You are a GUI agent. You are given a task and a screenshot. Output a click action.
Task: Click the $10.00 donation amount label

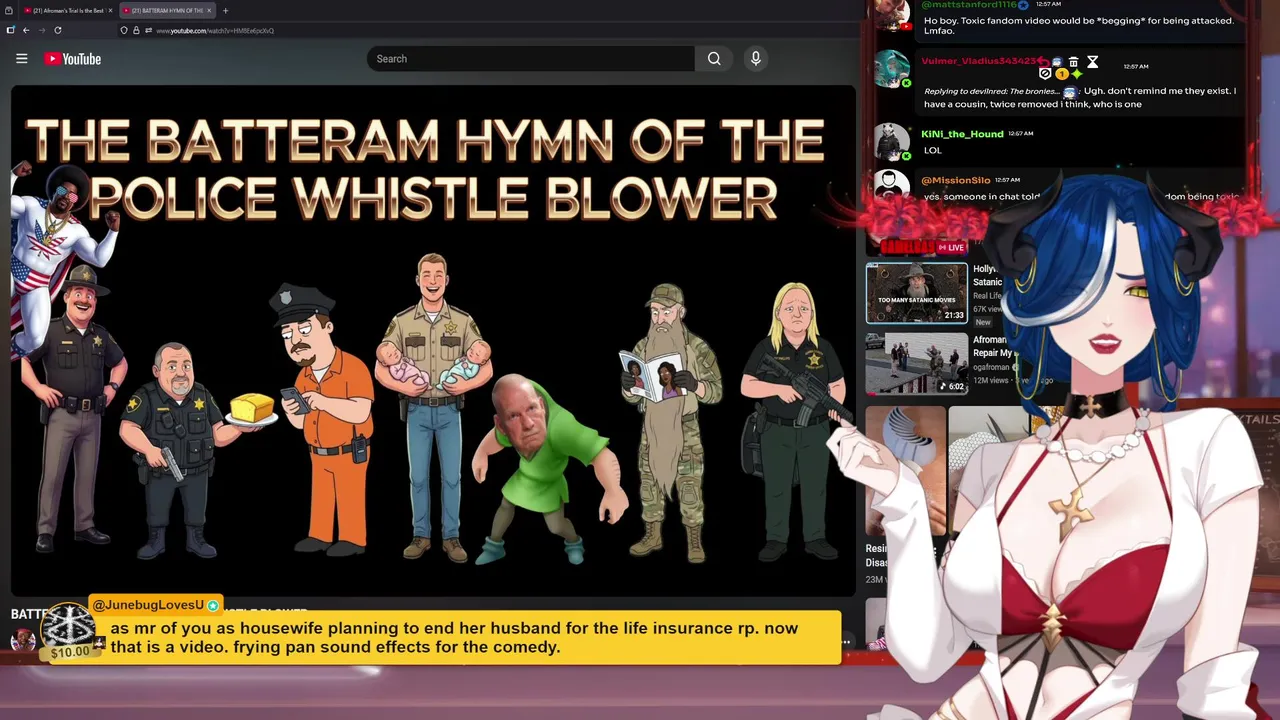(70, 652)
